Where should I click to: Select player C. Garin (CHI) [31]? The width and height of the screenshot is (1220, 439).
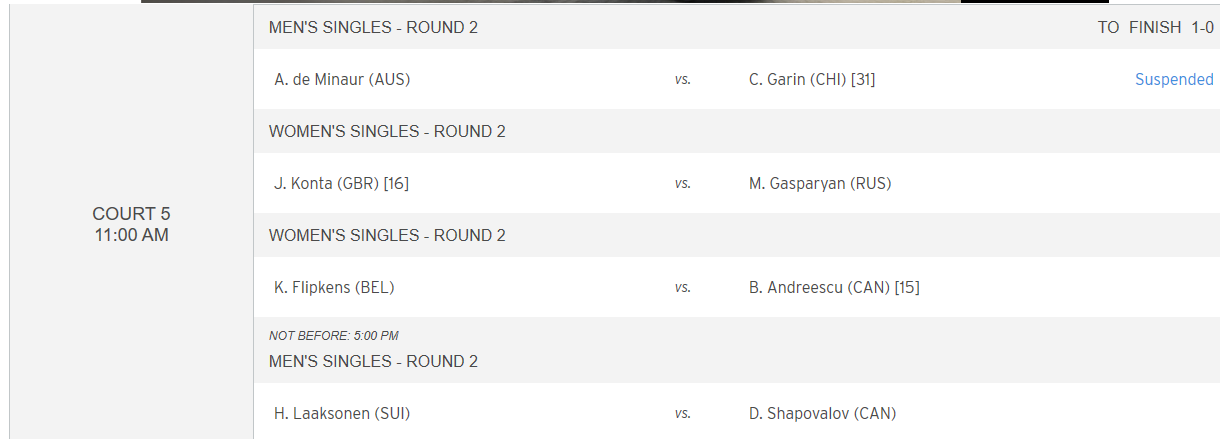pyautogui.click(x=812, y=80)
